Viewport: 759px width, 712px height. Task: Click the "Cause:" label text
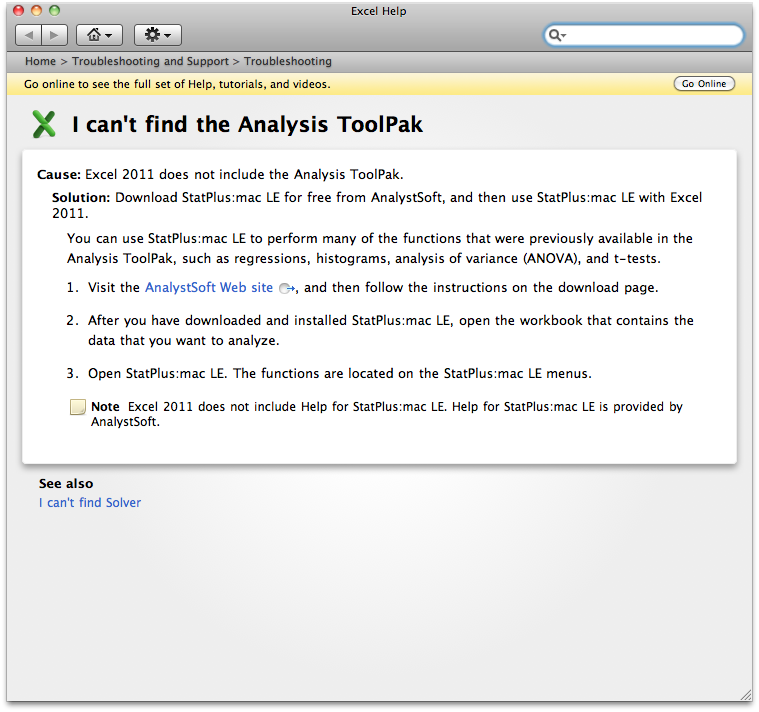59,175
